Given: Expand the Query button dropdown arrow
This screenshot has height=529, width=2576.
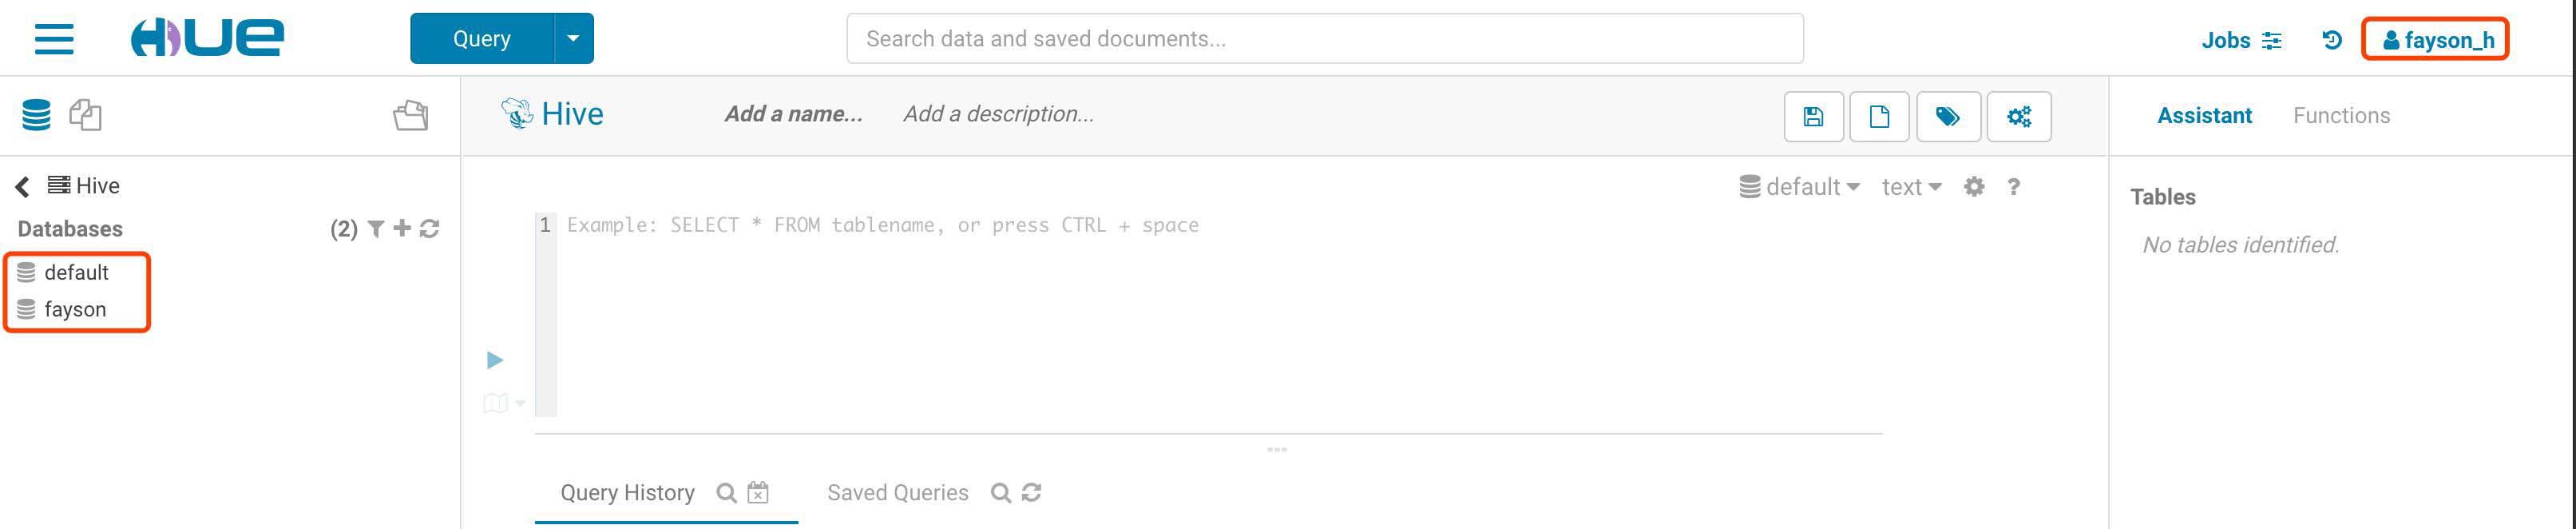Looking at the screenshot, I should pyautogui.click(x=573, y=39).
